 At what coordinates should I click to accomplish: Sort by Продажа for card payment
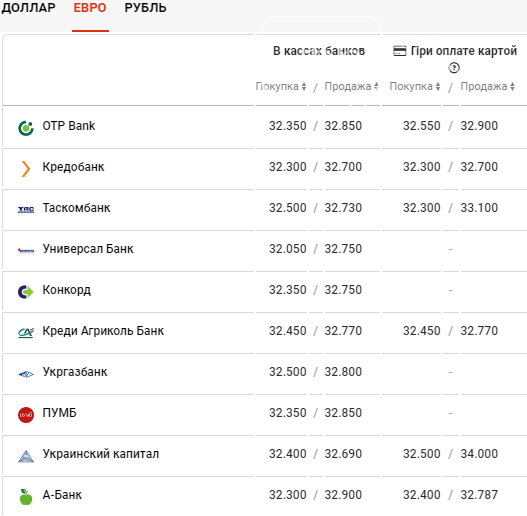[x=487, y=86]
